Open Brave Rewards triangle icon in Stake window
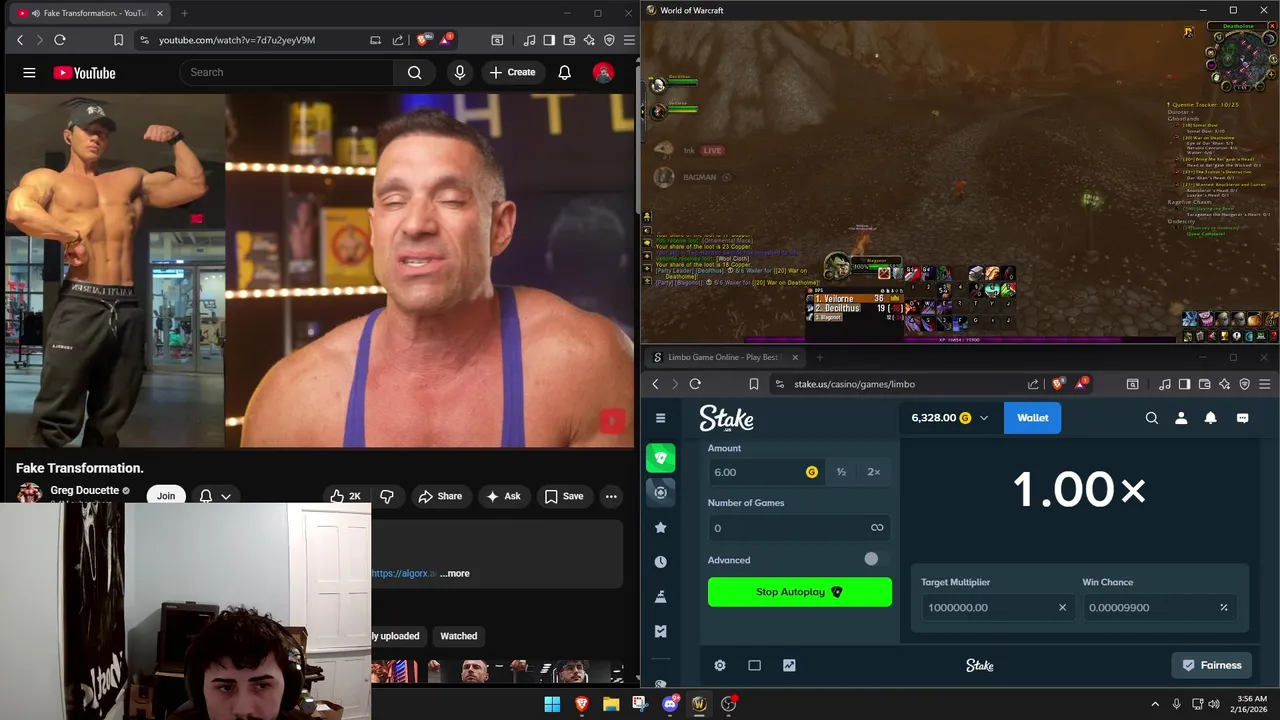The width and height of the screenshot is (1280, 720). pos(1081,383)
